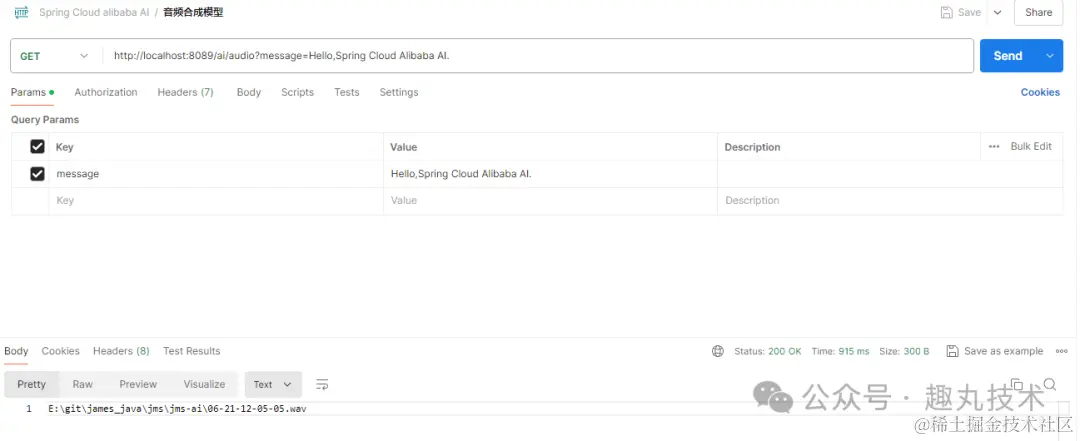Image resolution: width=1080 pixels, height=441 pixels.
Task: Switch to the Params tab
Action: (x=32, y=92)
